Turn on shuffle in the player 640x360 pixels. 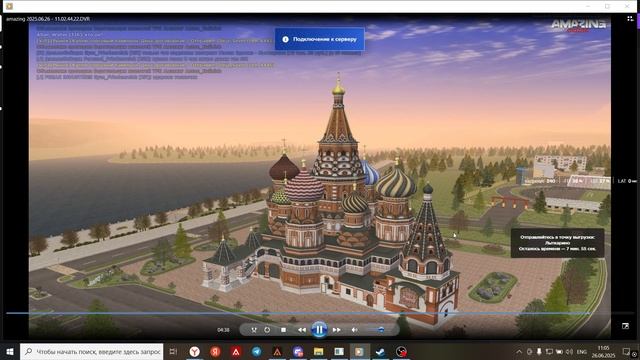pyautogui.click(x=253, y=330)
